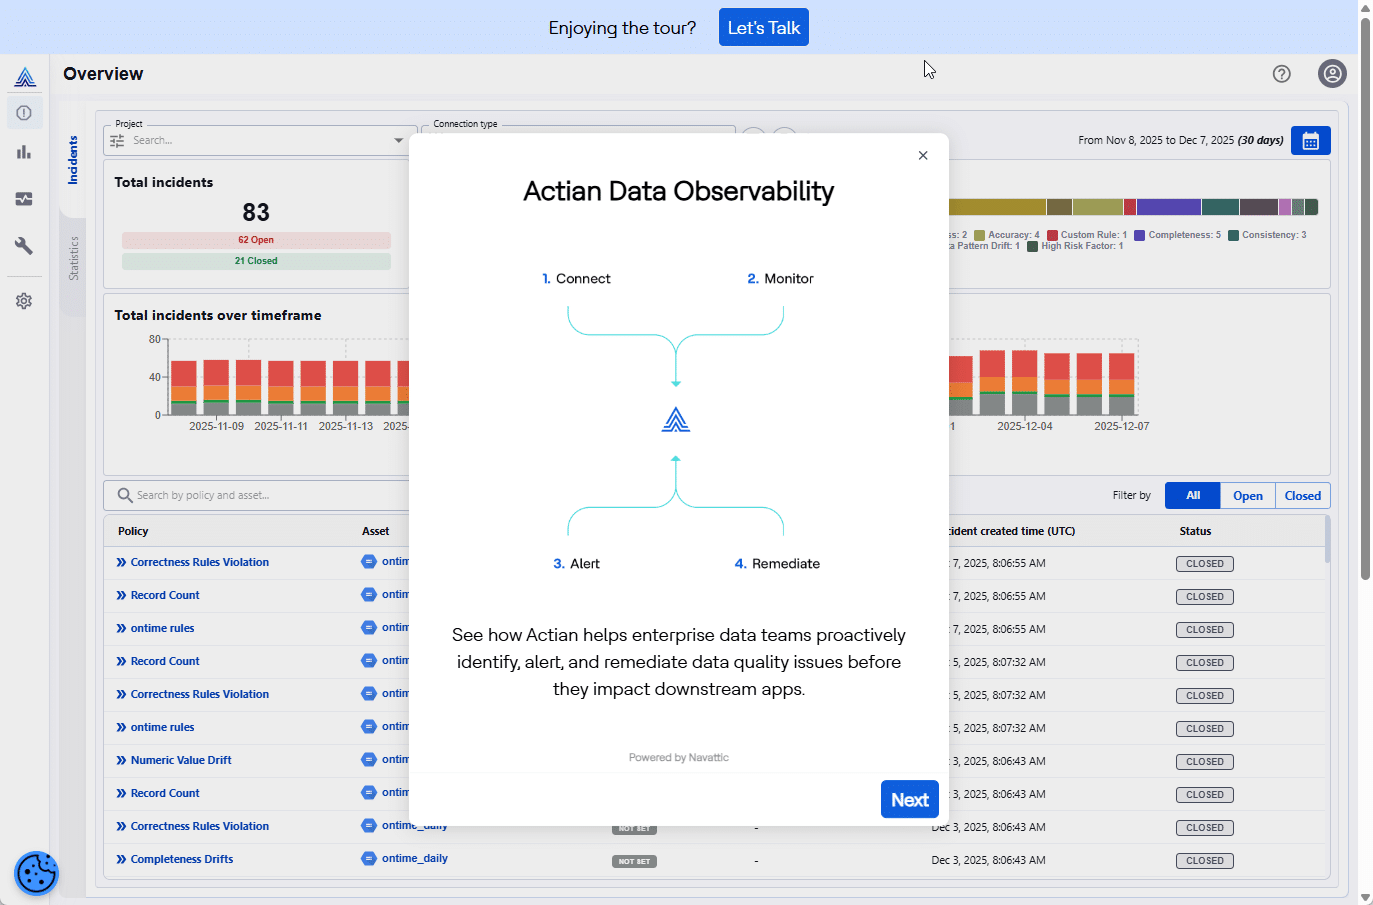Image resolution: width=1373 pixels, height=905 pixels.
Task: Click the Completeness purple segment in category bar
Action: coord(1169,207)
